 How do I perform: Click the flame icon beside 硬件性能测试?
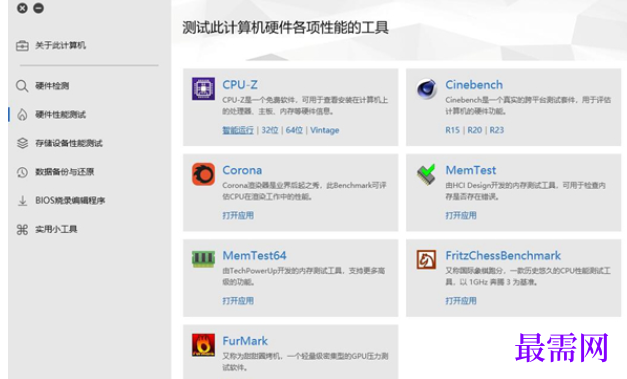tap(22, 115)
